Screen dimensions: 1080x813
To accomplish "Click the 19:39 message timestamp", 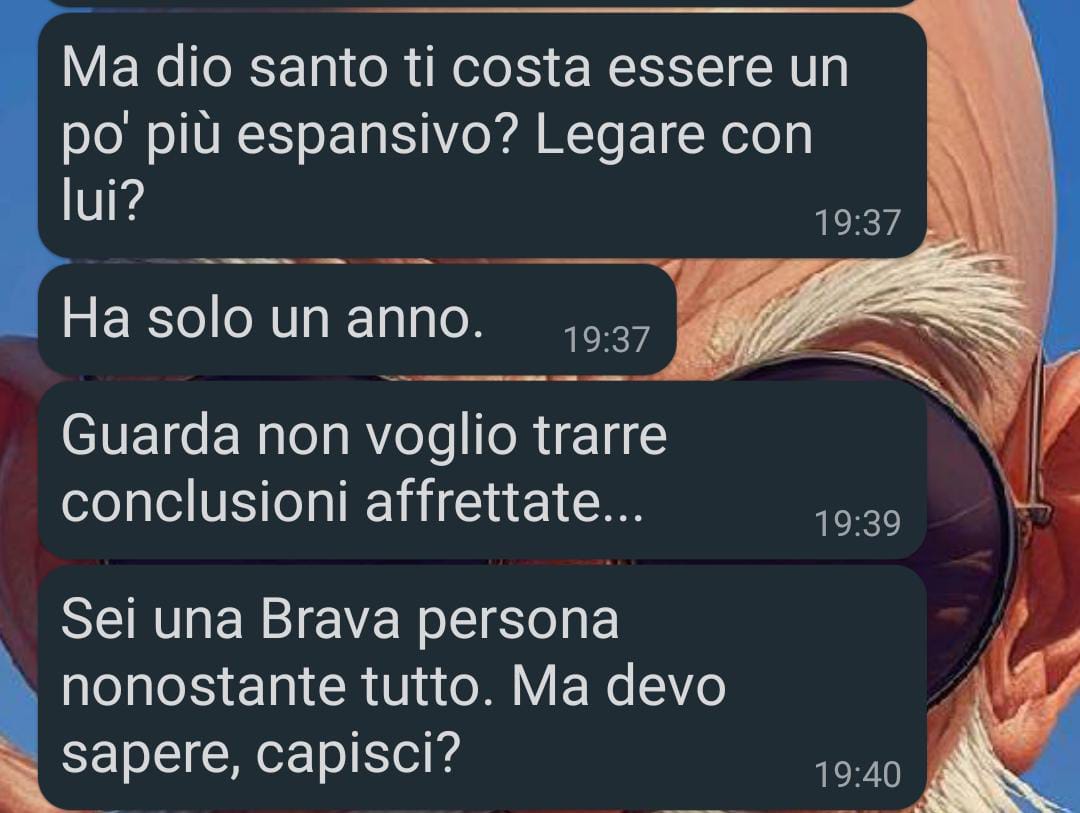I will [858, 524].
